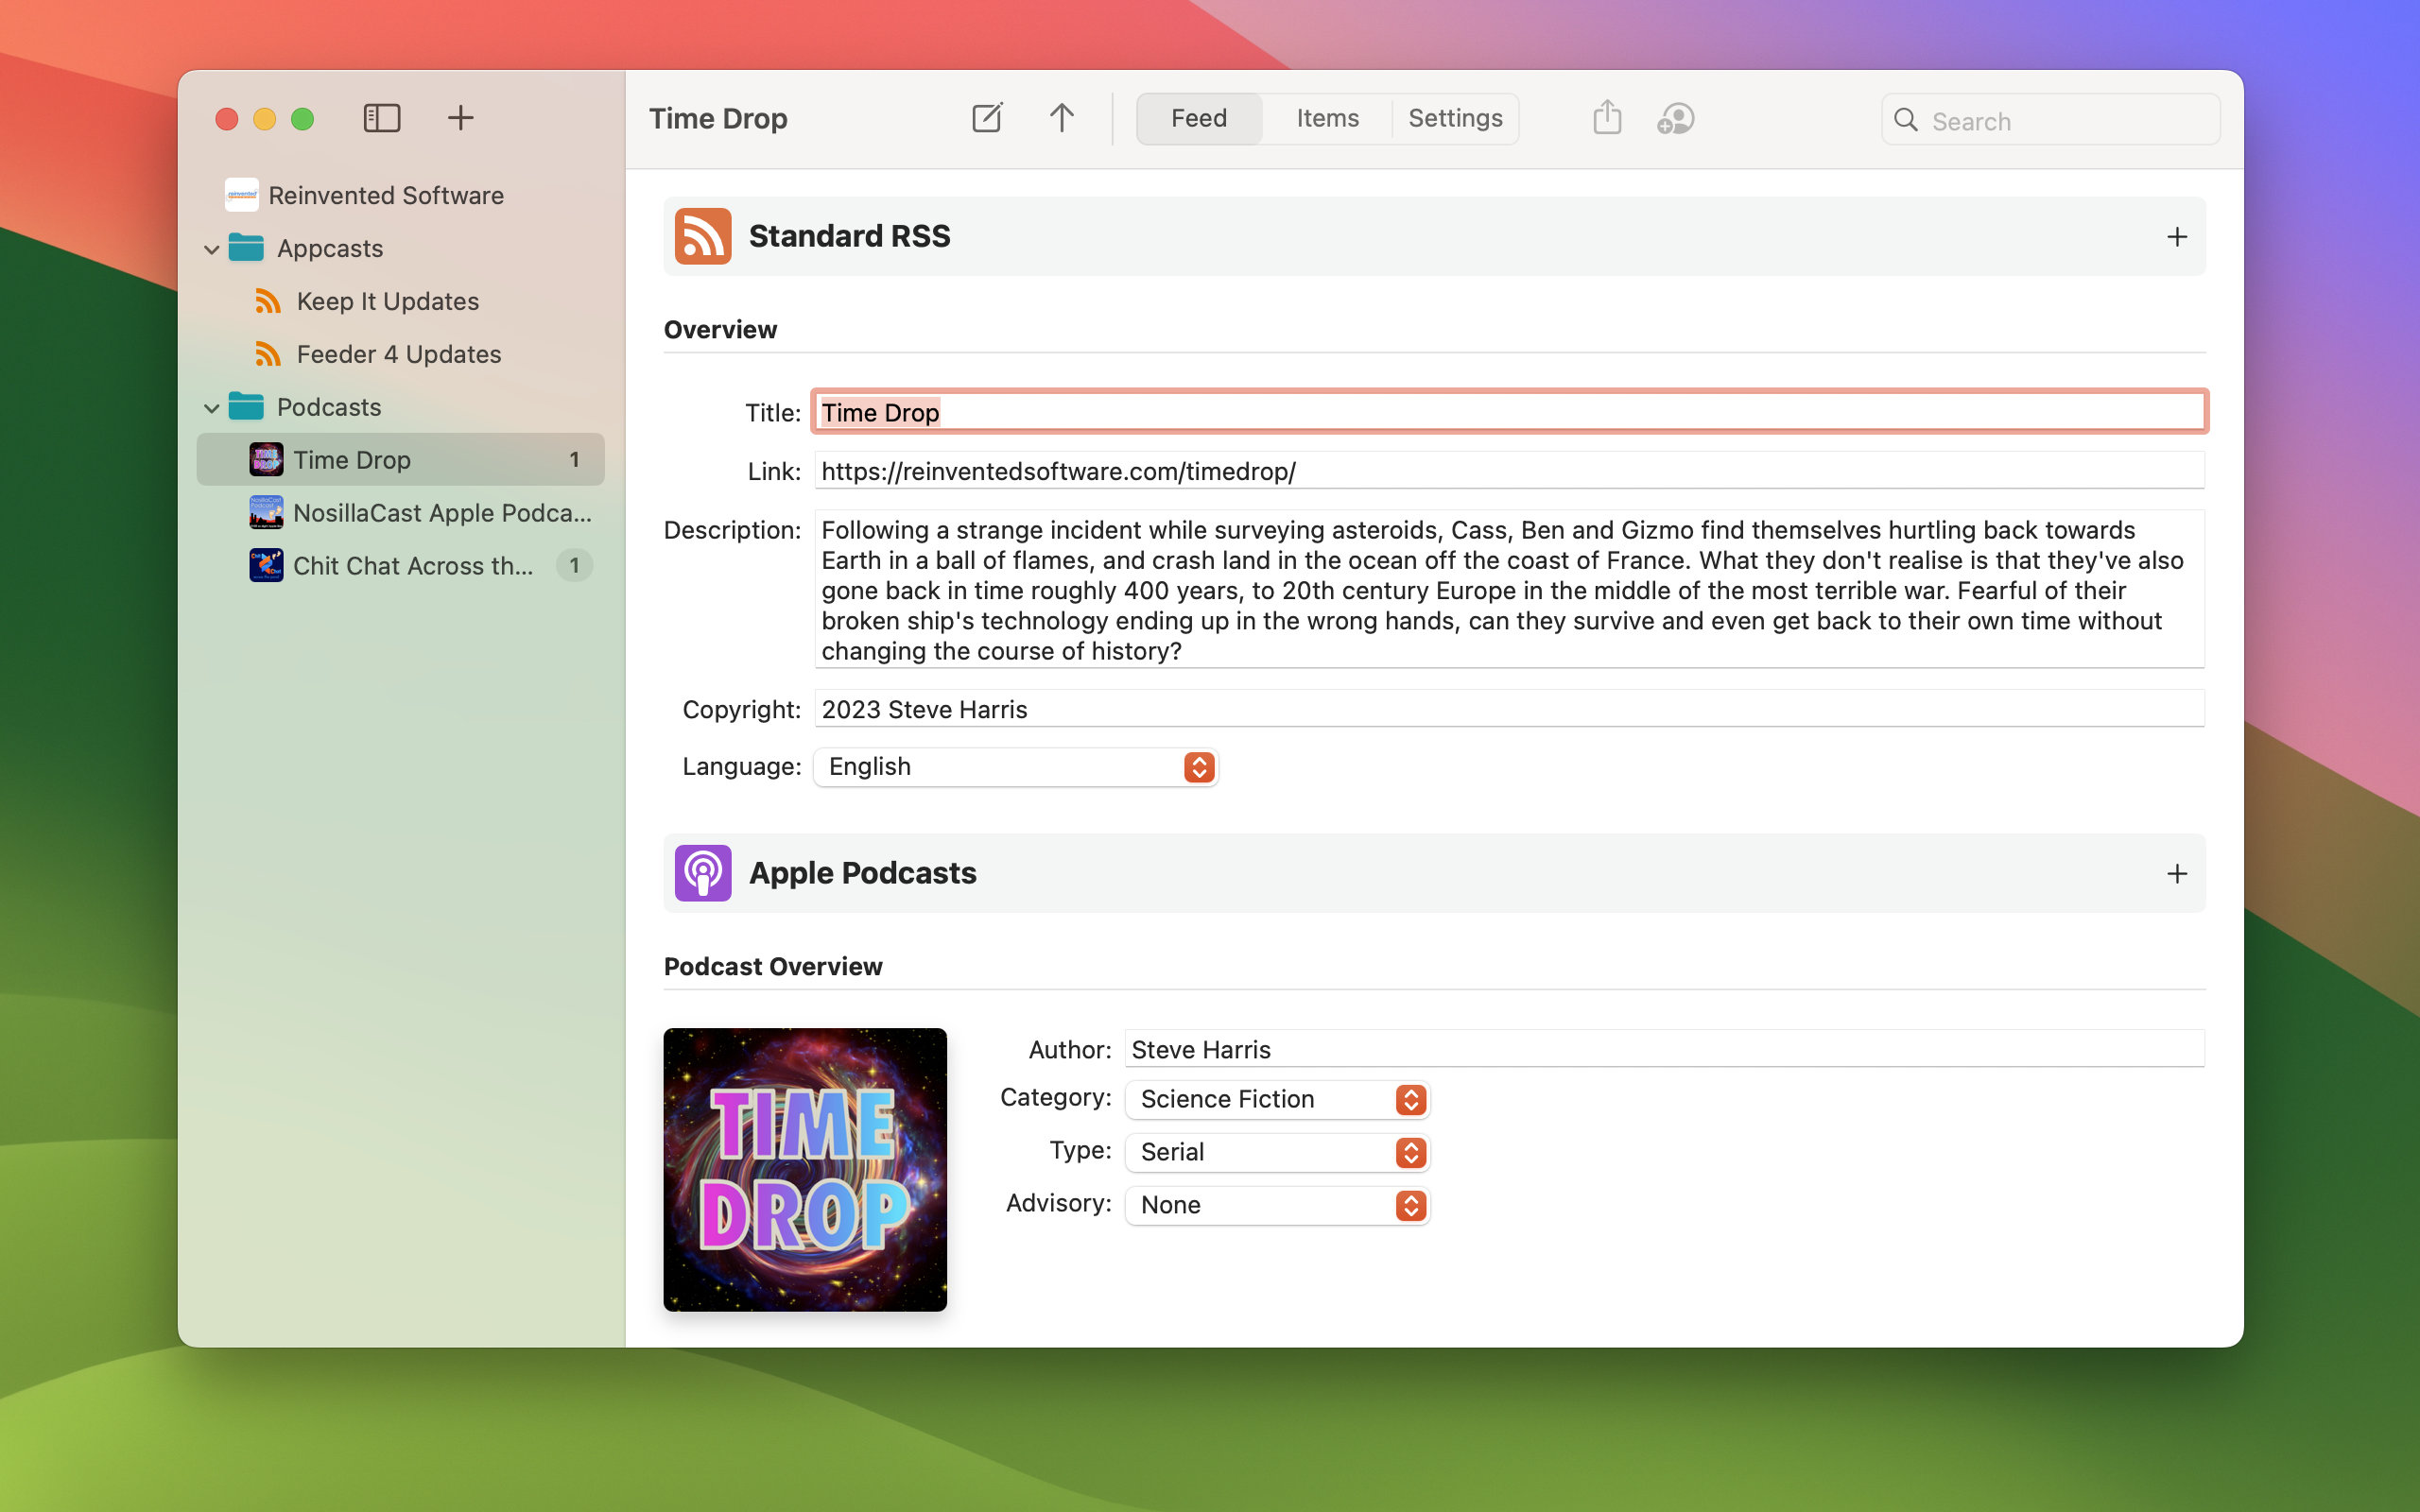Click the Time Drop title input field
The width and height of the screenshot is (2420, 1512).
(1509, 413)
